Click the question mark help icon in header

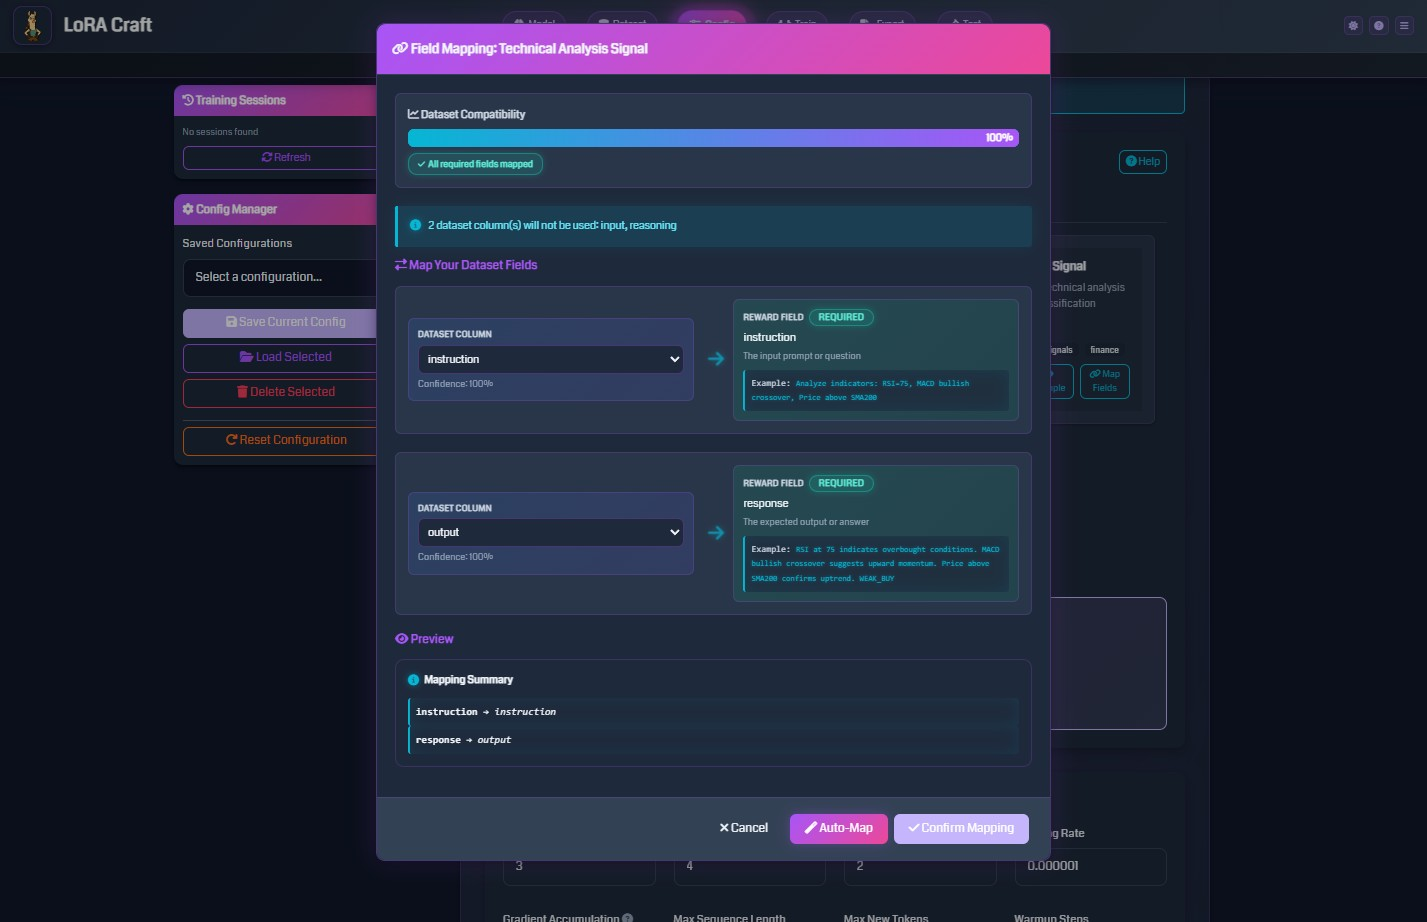click(1379, 26)
